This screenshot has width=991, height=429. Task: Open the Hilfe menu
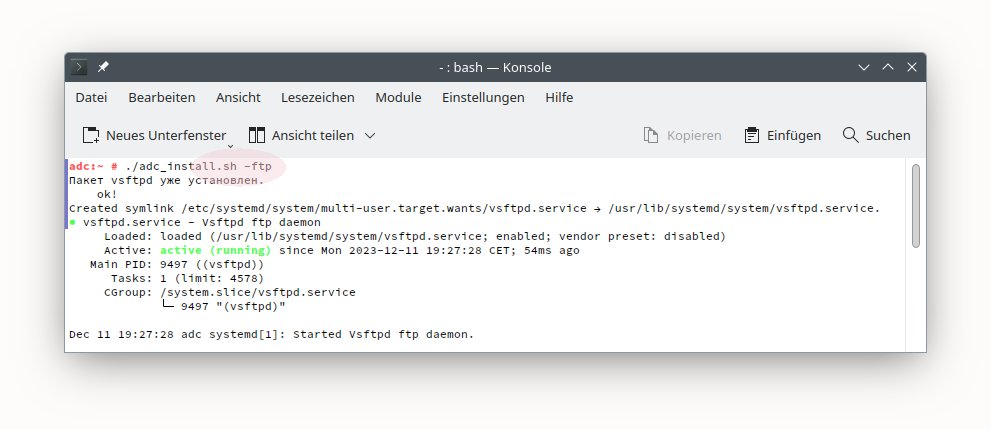click(x=559, y=97)
